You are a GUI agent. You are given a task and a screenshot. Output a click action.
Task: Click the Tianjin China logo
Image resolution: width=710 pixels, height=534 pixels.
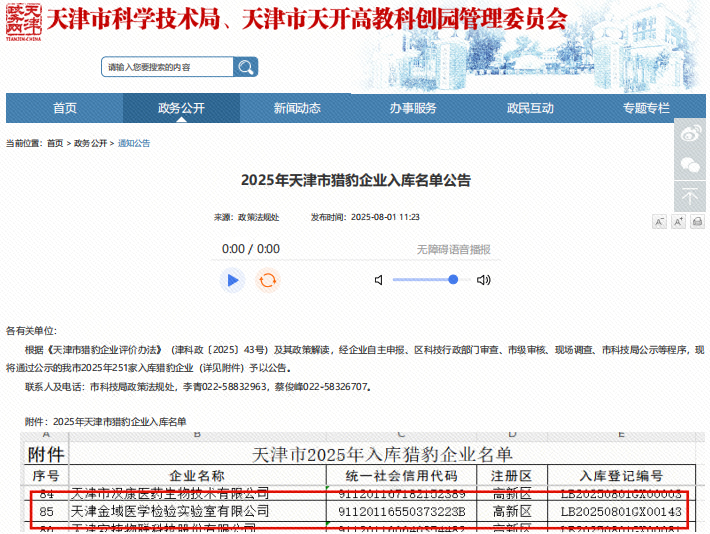tap(24, 22)
